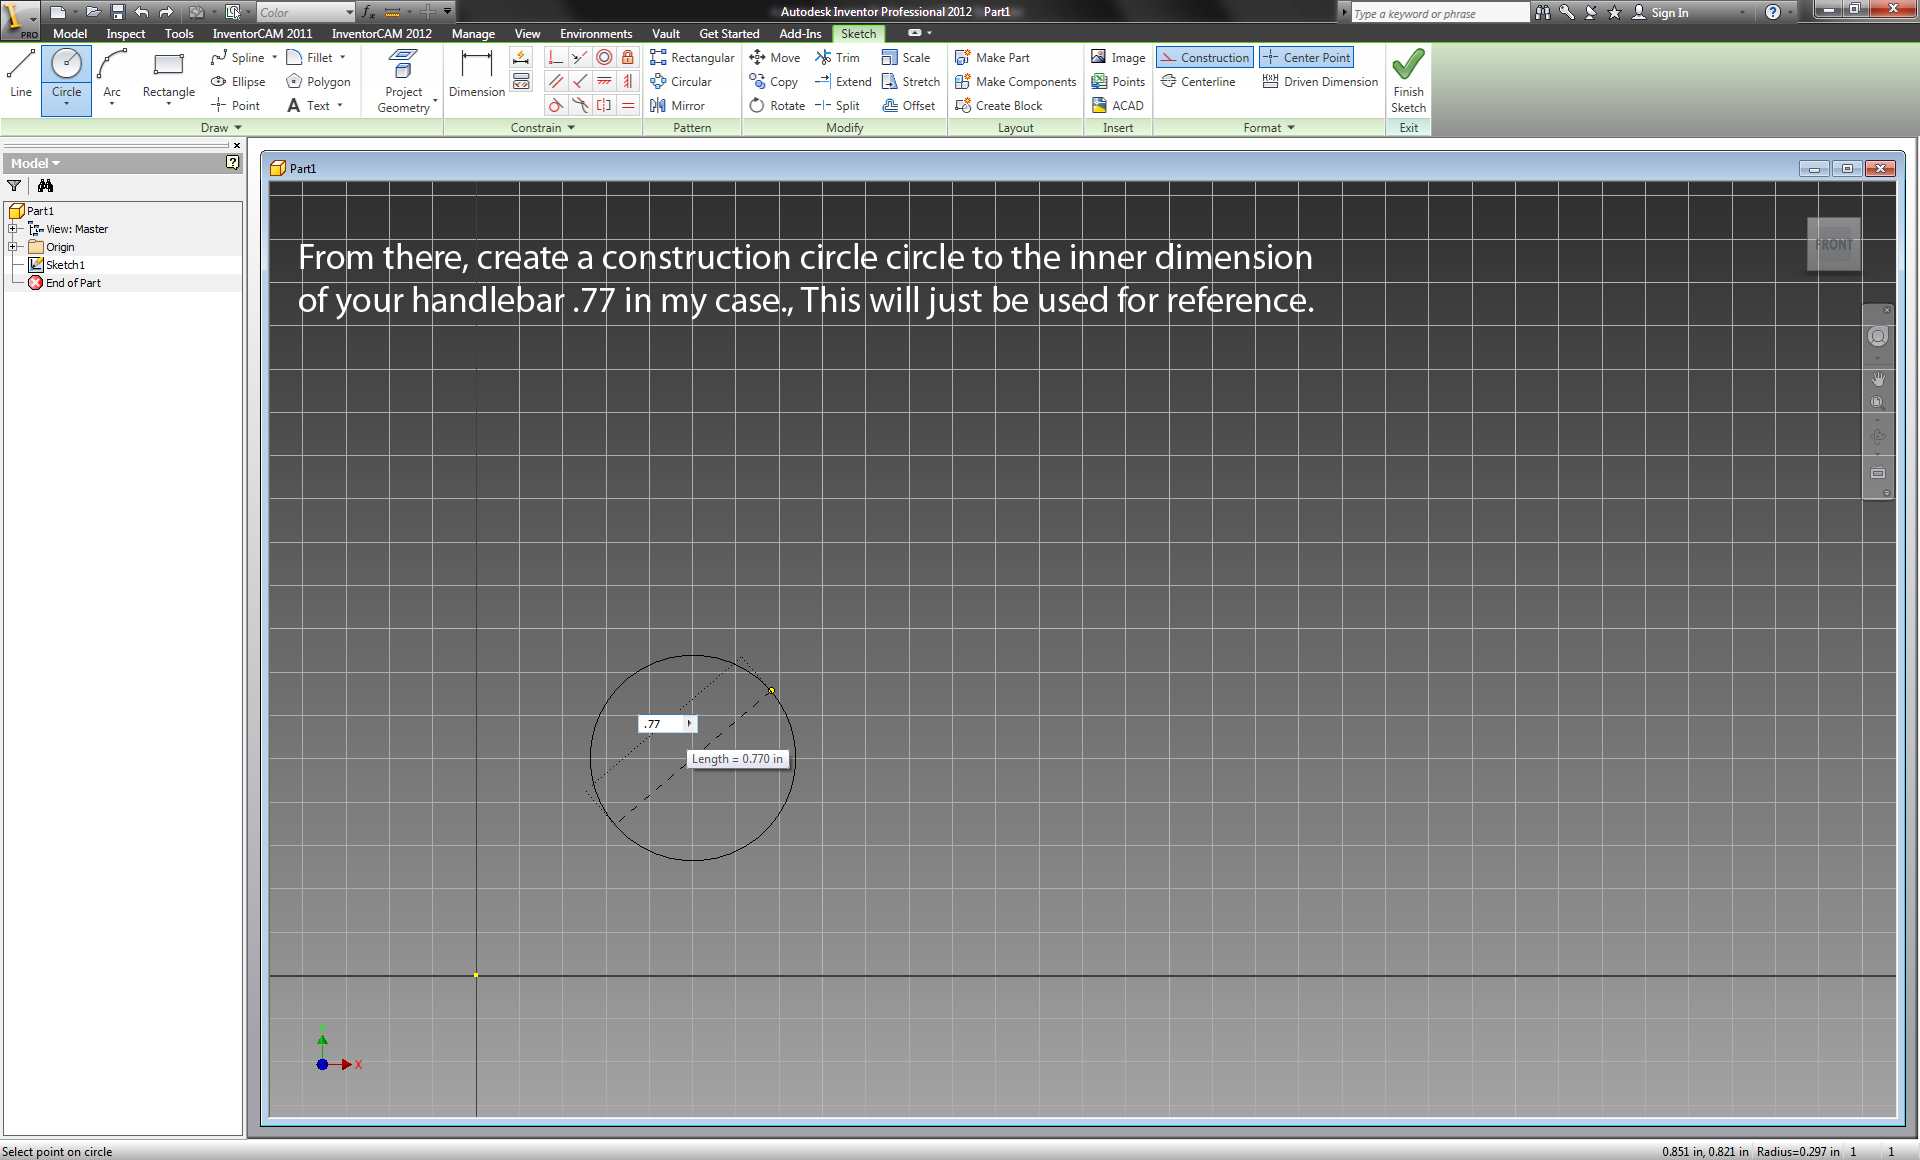Choose the Fillet tool
Viewport: 1920px width, 1160px height.
310,58
